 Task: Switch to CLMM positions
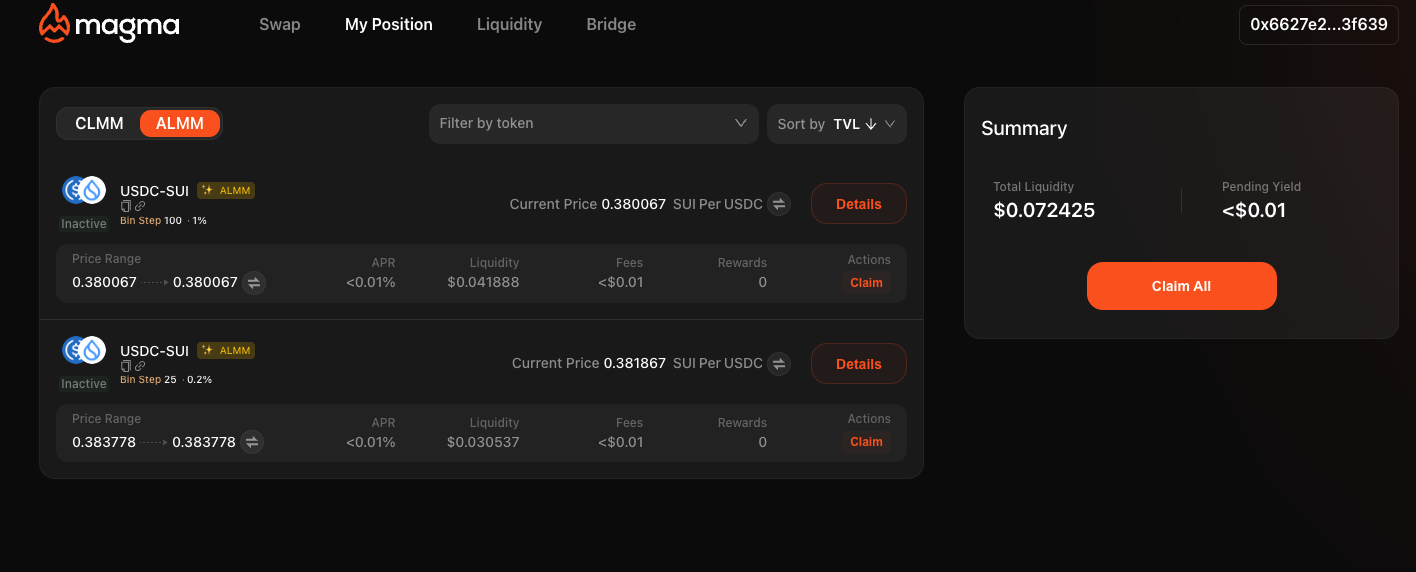(99, 123)
